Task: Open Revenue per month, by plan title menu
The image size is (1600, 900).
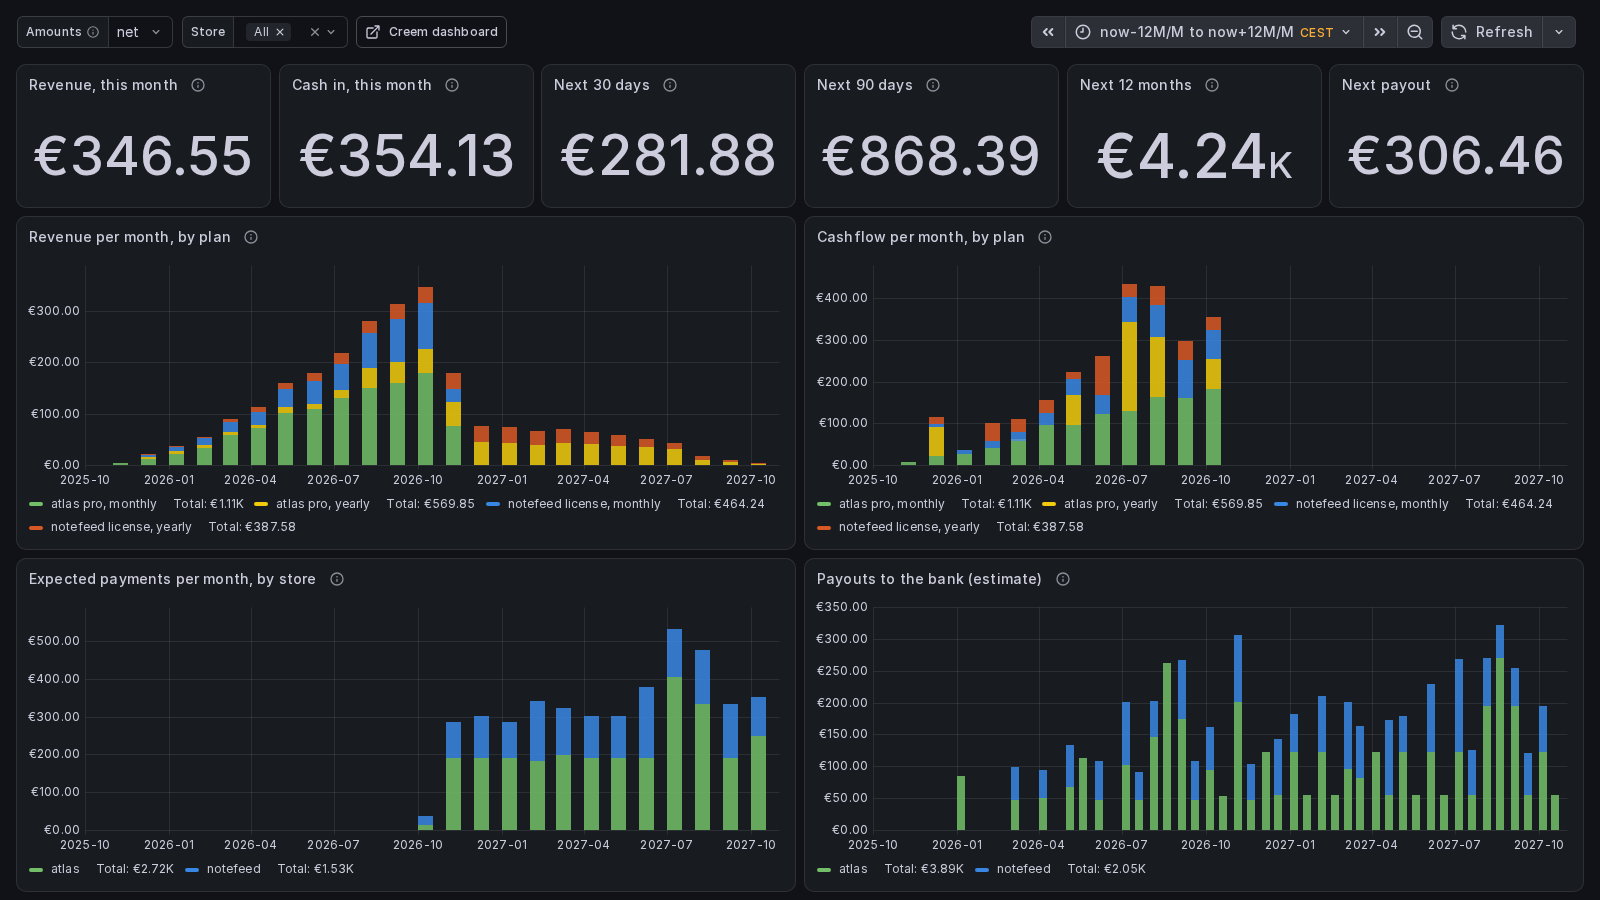Action: 130,237
